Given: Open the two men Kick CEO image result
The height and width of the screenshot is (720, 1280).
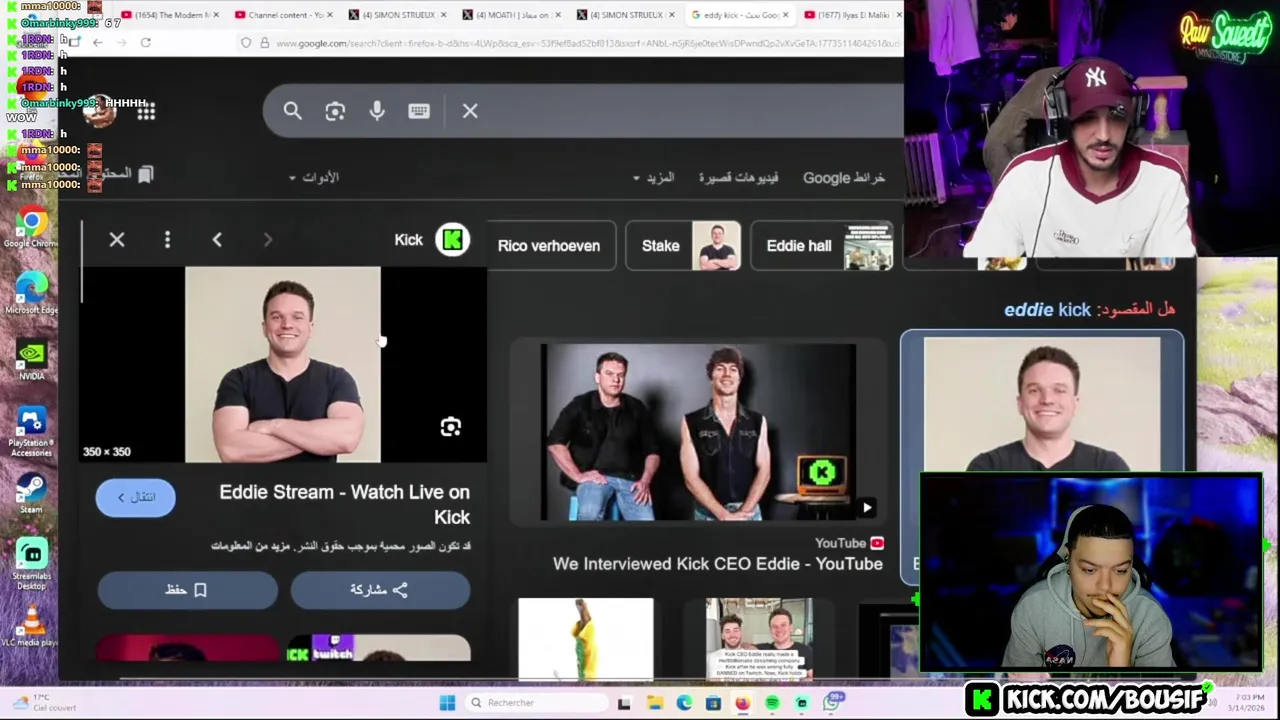Looking at the screenshot, I should tap(759, 638).
